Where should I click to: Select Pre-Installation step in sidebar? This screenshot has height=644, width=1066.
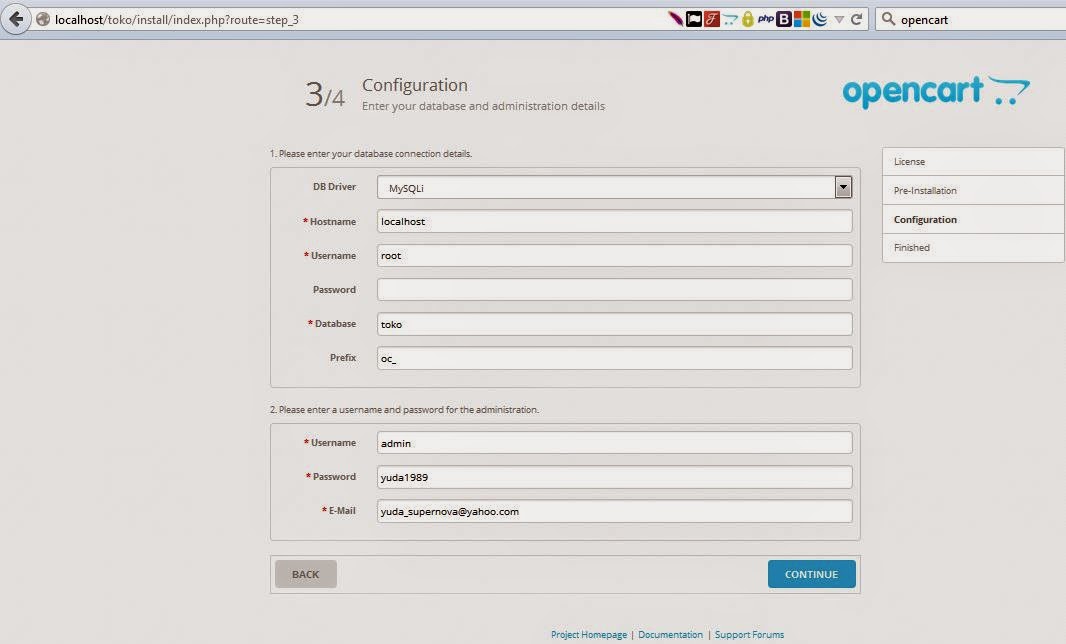pos(973,190)
